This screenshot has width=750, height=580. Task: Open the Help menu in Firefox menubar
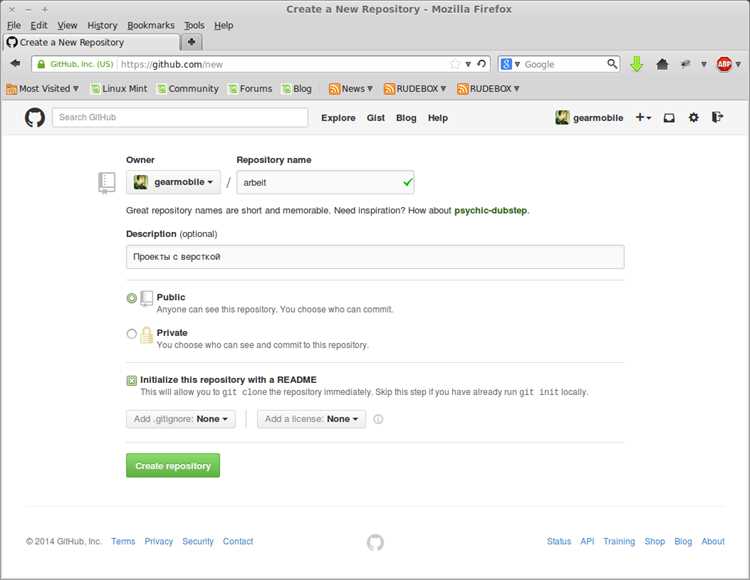coord(223,25)
